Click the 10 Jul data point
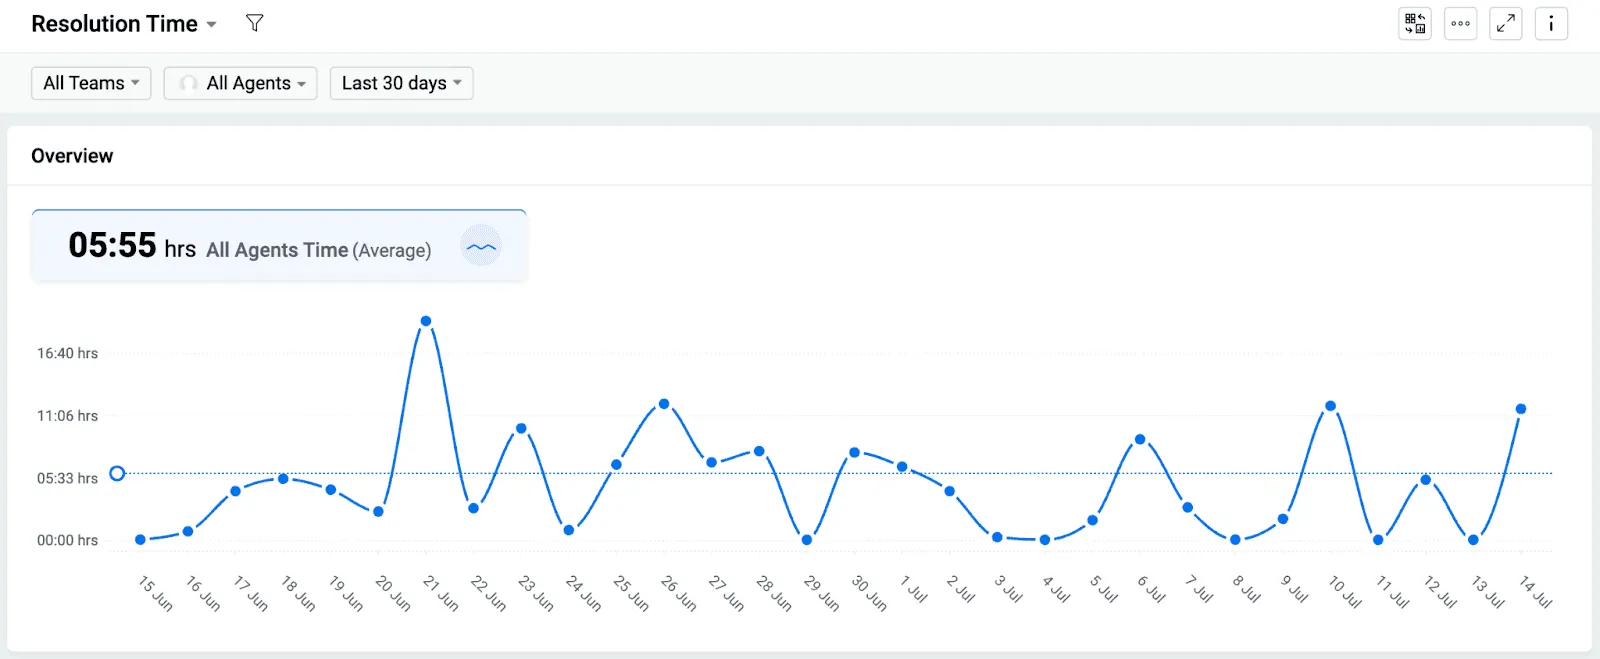This screenshot has height=659, width=1600. (1331, 406)
